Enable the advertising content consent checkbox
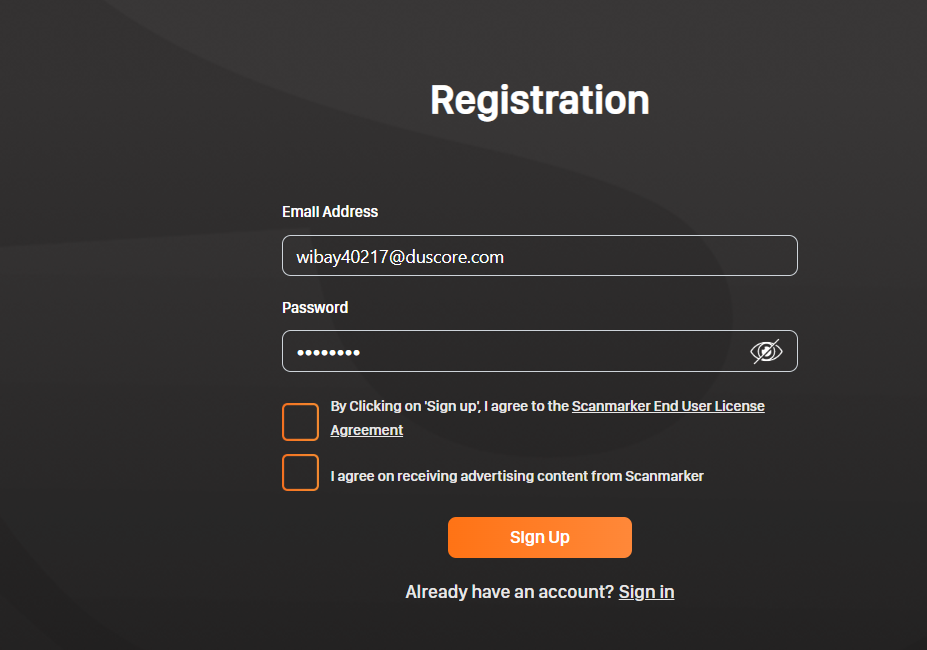This screenshot has height=650, width=927. [300, 473]
